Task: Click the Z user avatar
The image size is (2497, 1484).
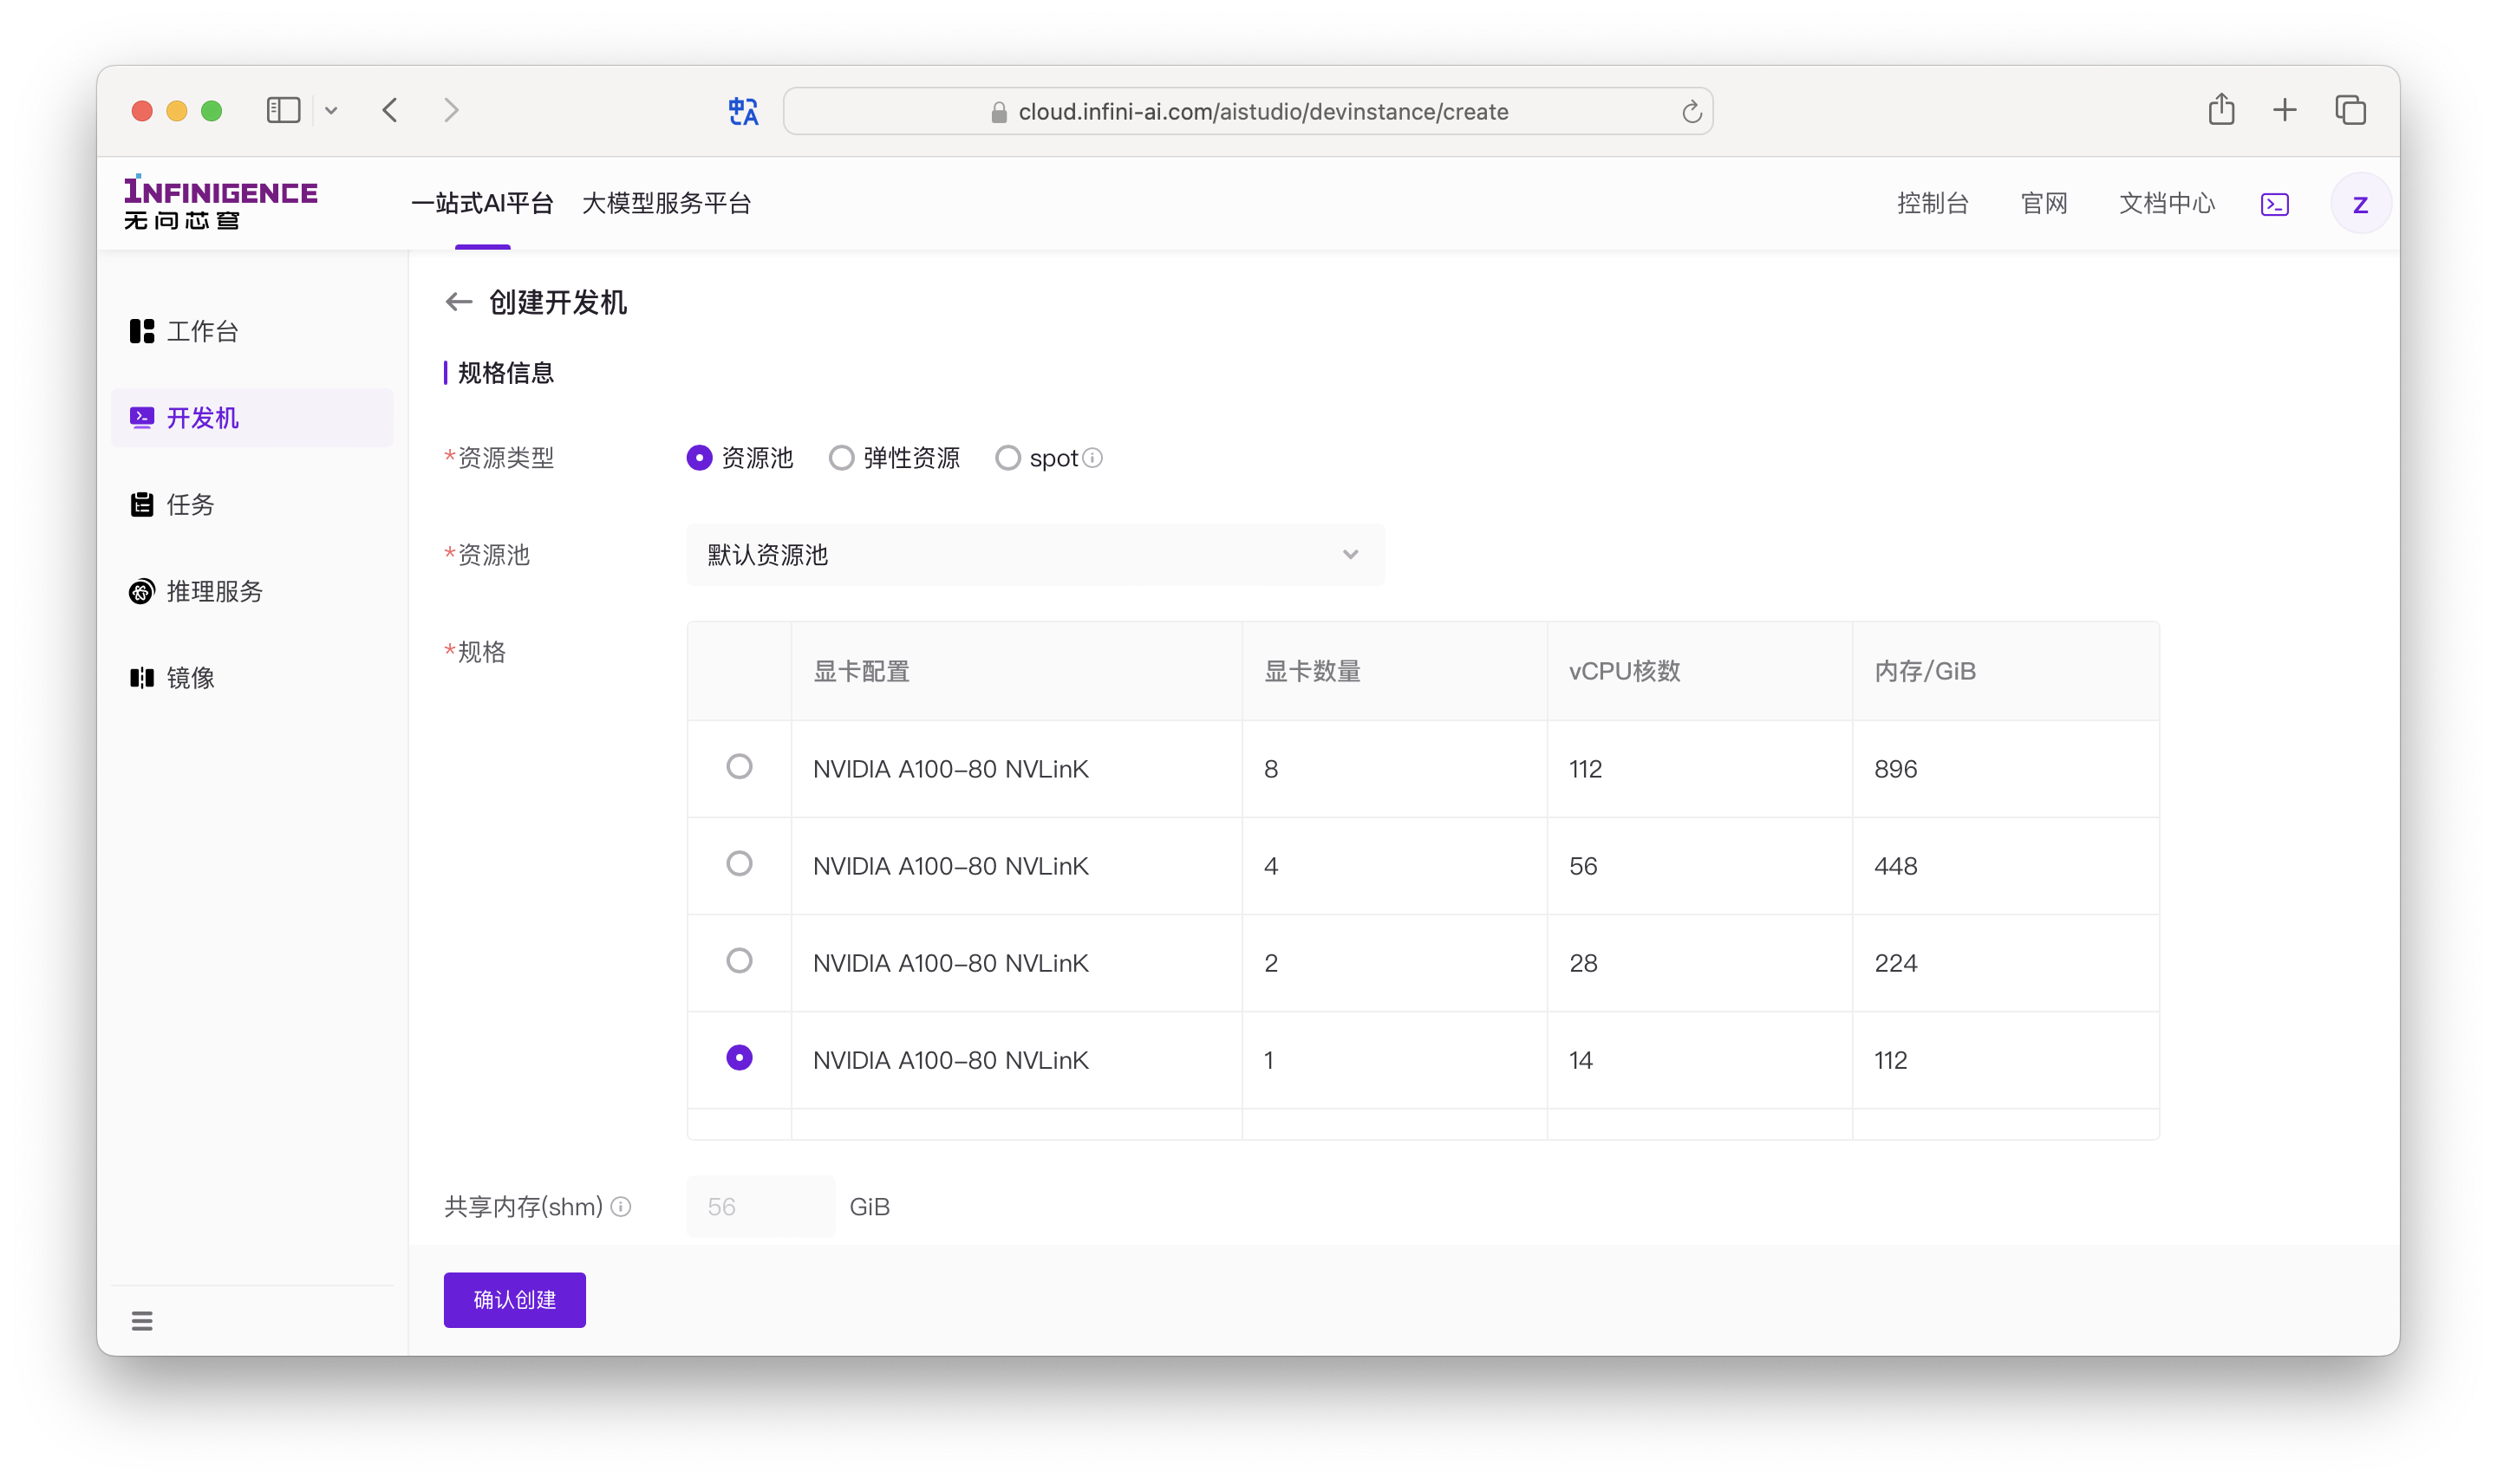Action: 2360,205
